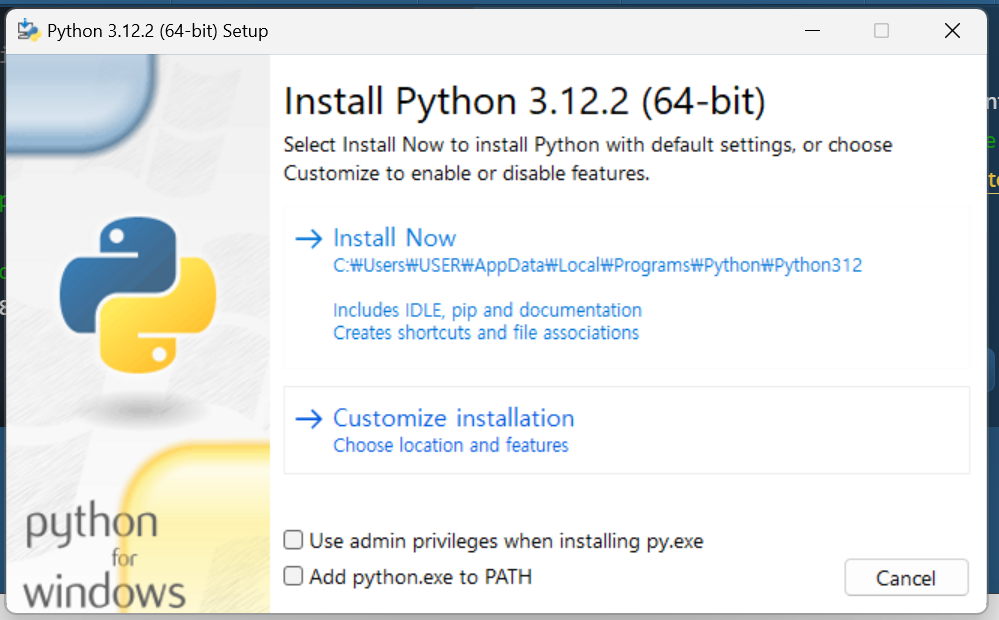
Task: Click 'Creates shortcuts and file associations' text
Action: coord(486,333)
